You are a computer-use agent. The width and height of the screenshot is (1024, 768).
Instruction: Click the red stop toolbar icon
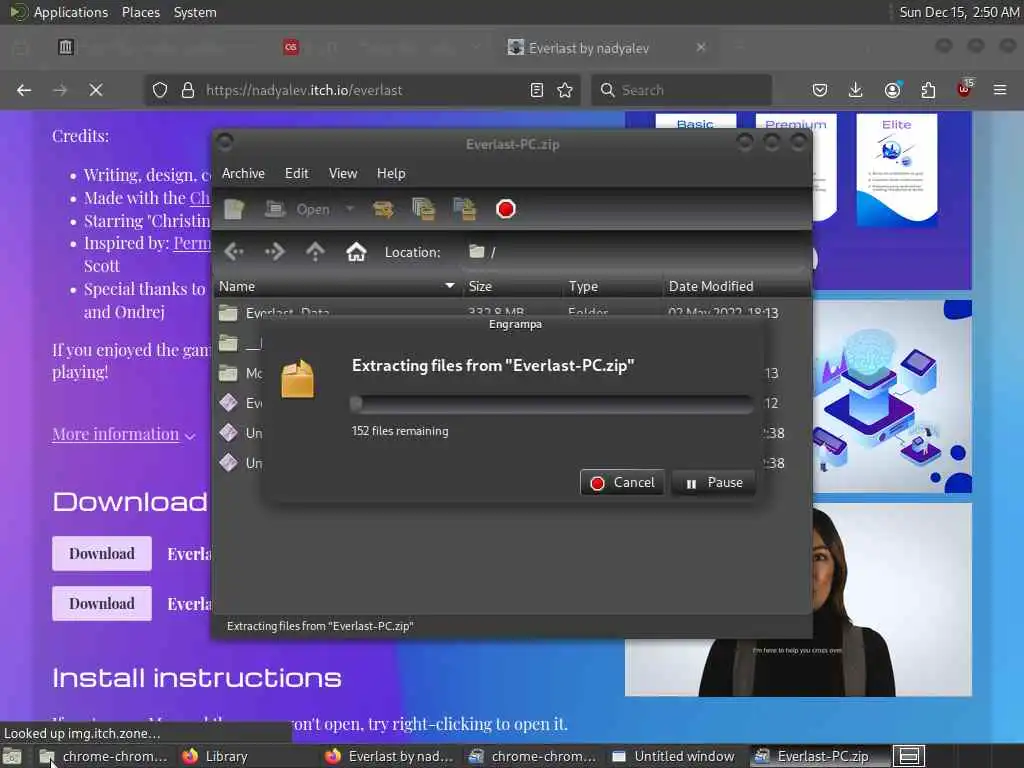pos(505,209)
